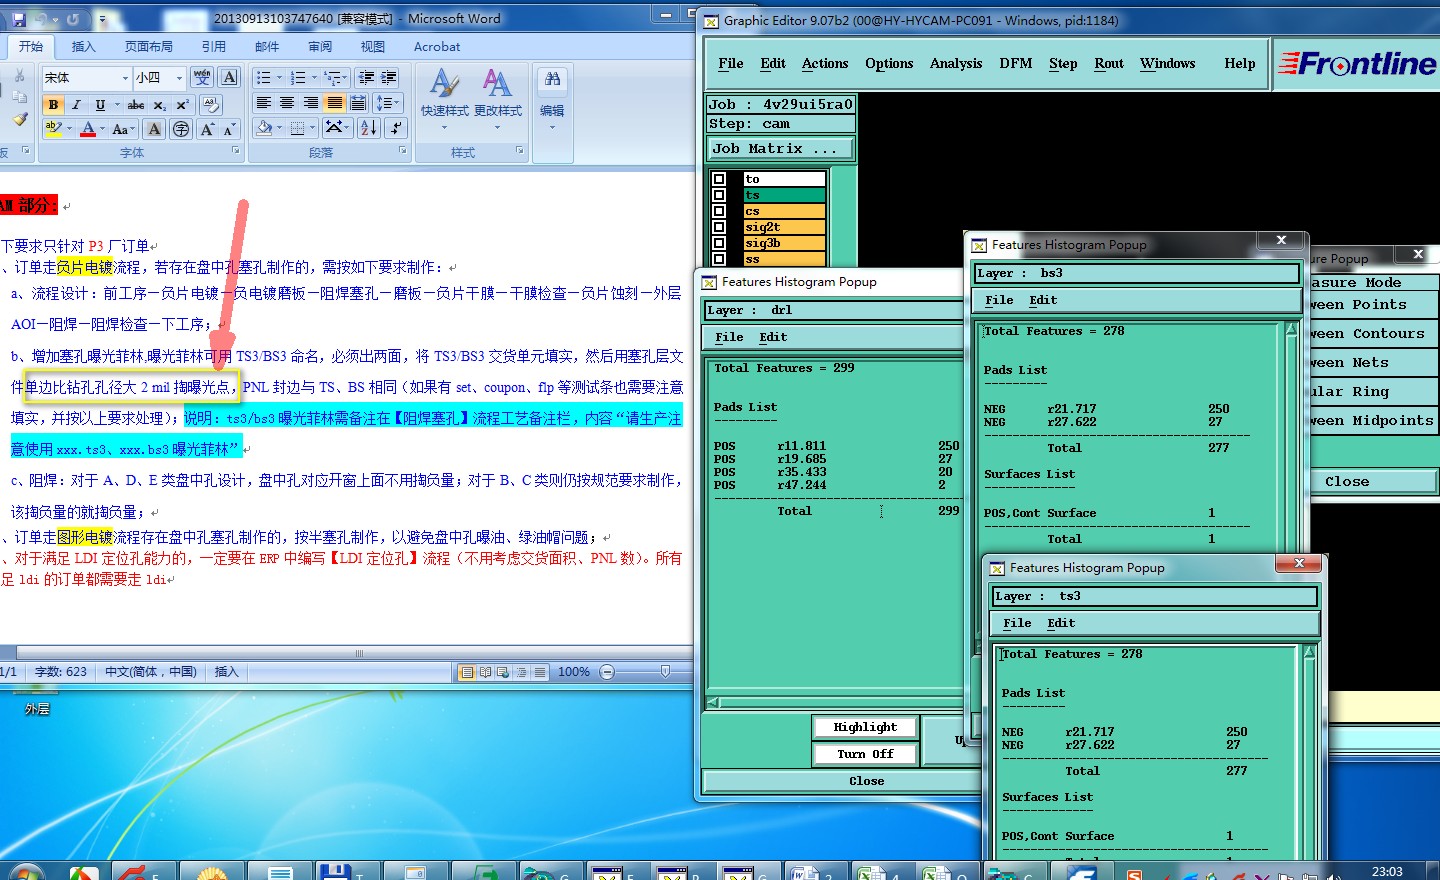Center align paragraph in Word
1440x880 pixels.
click(287, 103)
